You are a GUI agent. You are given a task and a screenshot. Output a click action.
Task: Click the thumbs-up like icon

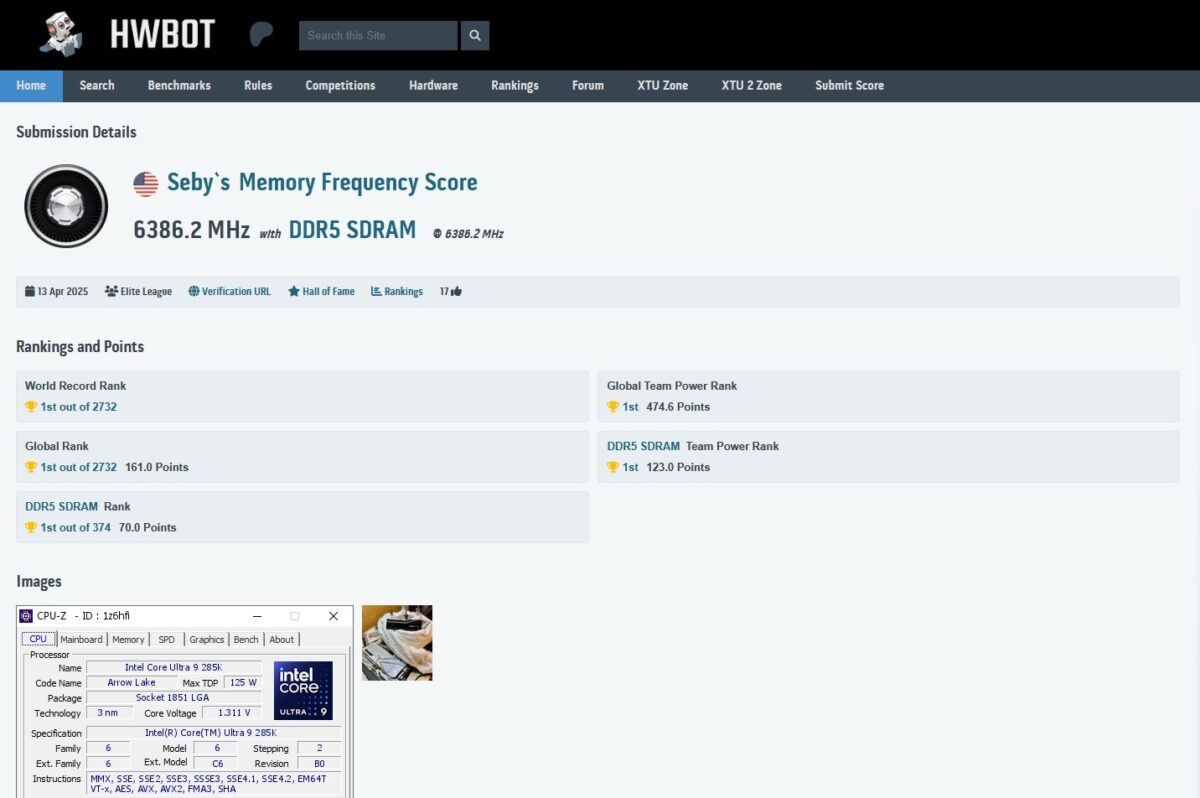pyautogui.click(x=456, y=292)
